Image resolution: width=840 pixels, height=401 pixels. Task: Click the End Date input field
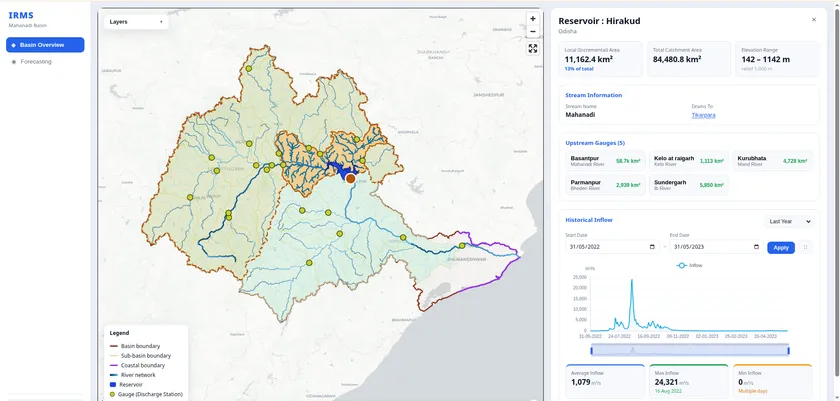click(x=717, y=247)
